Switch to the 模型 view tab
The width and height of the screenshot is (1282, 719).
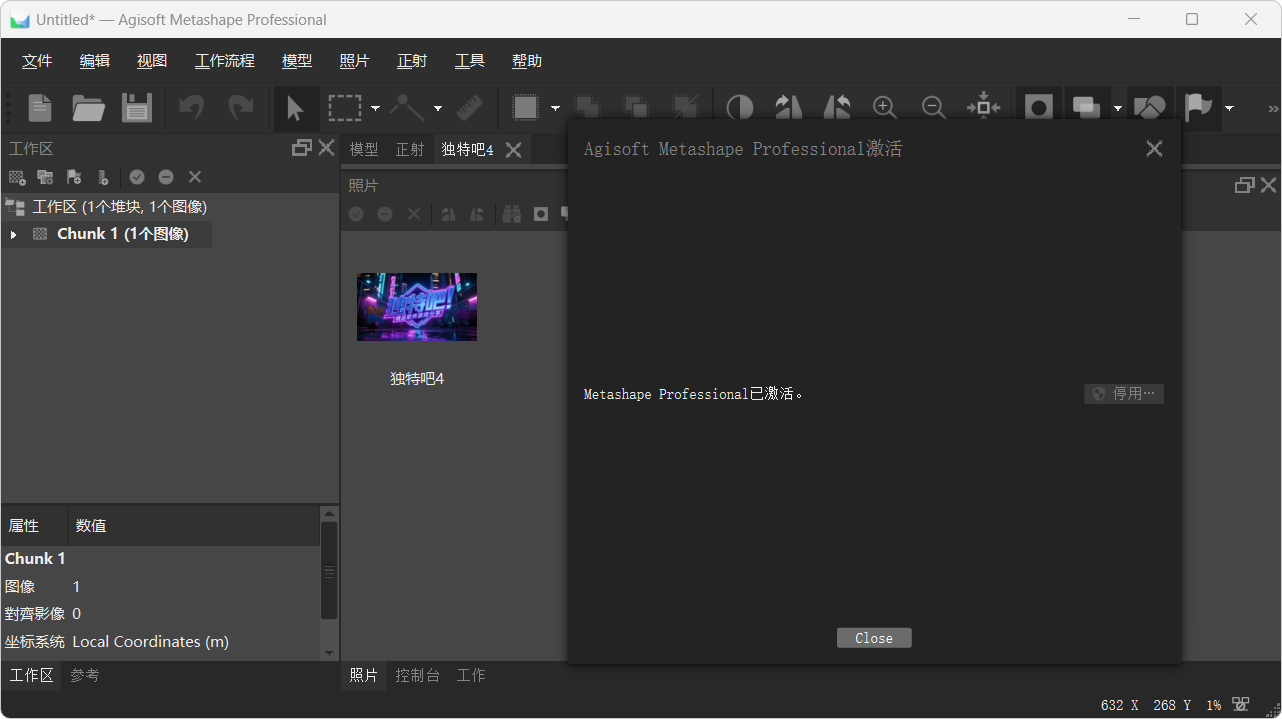tap(364, 149)
